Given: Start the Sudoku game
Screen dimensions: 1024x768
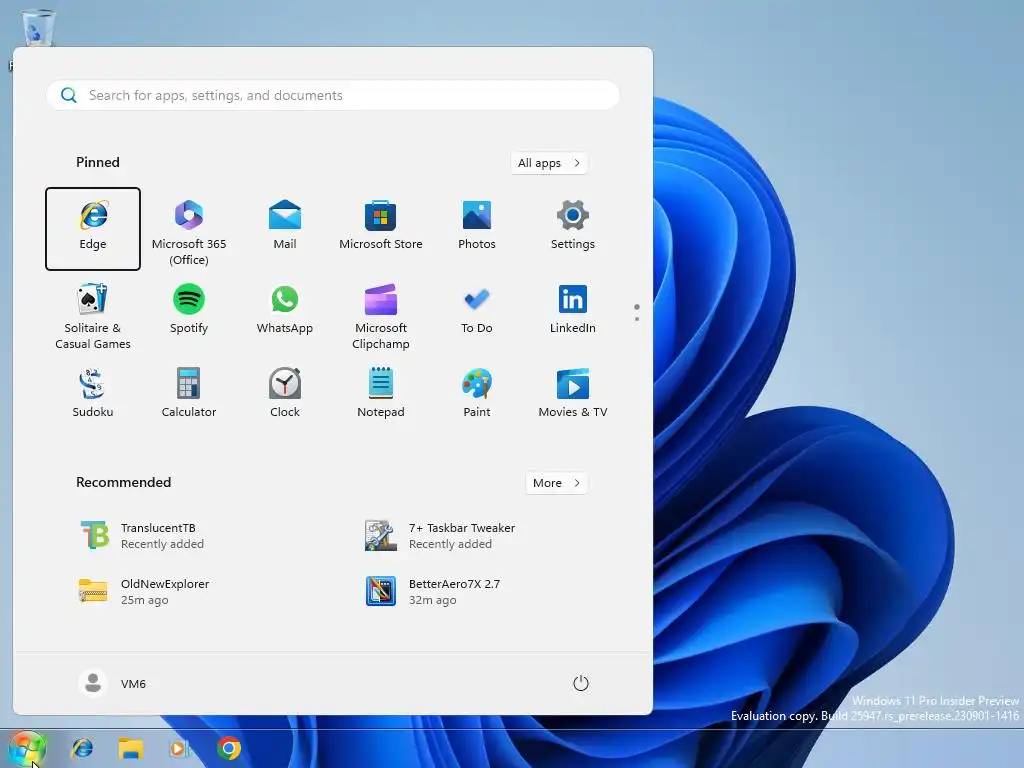Looking at the screenshot, I should pos(93,394).
